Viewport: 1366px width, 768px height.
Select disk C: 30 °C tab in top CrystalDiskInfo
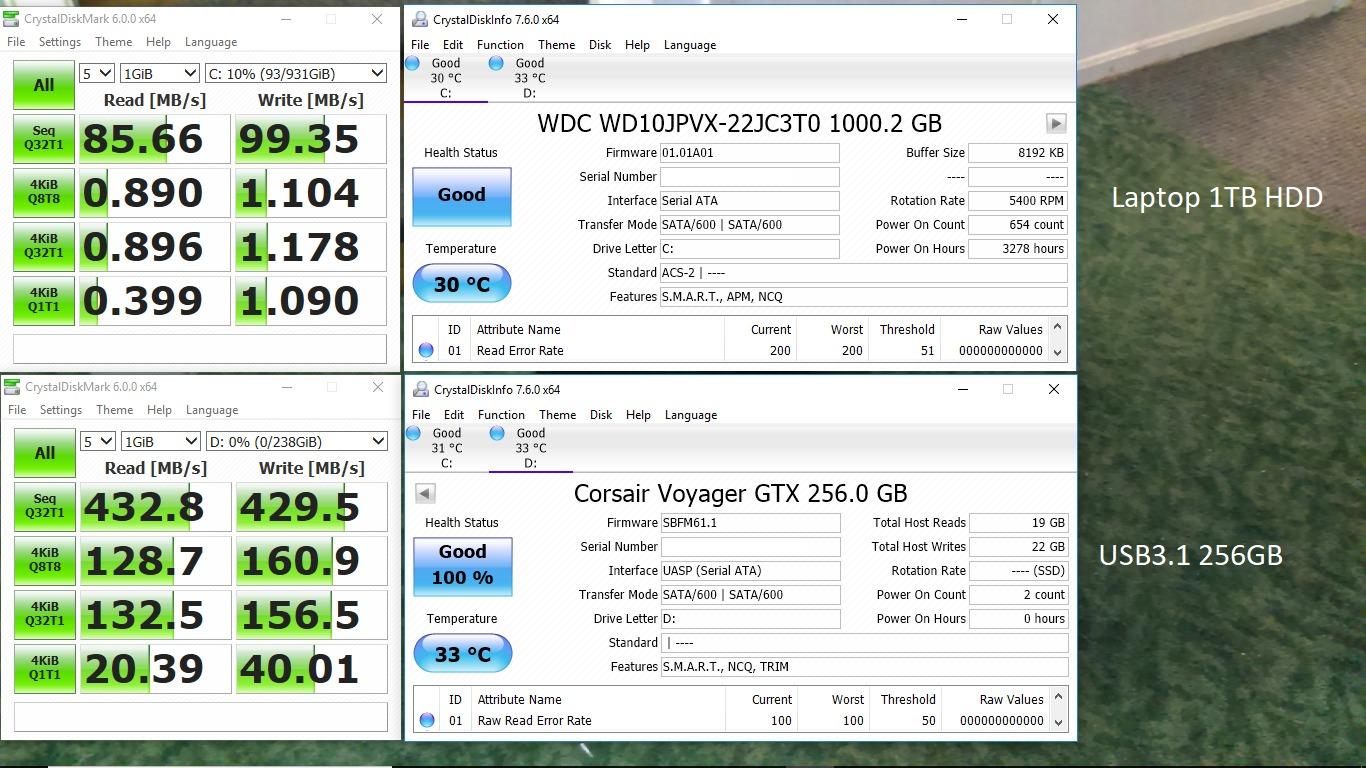(x=445, y=78)
